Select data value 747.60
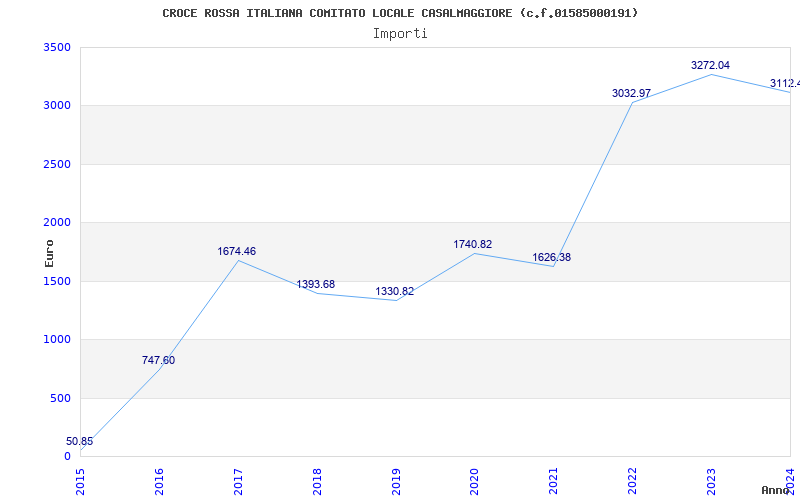800x500 pixels. [x=158, y=360]
